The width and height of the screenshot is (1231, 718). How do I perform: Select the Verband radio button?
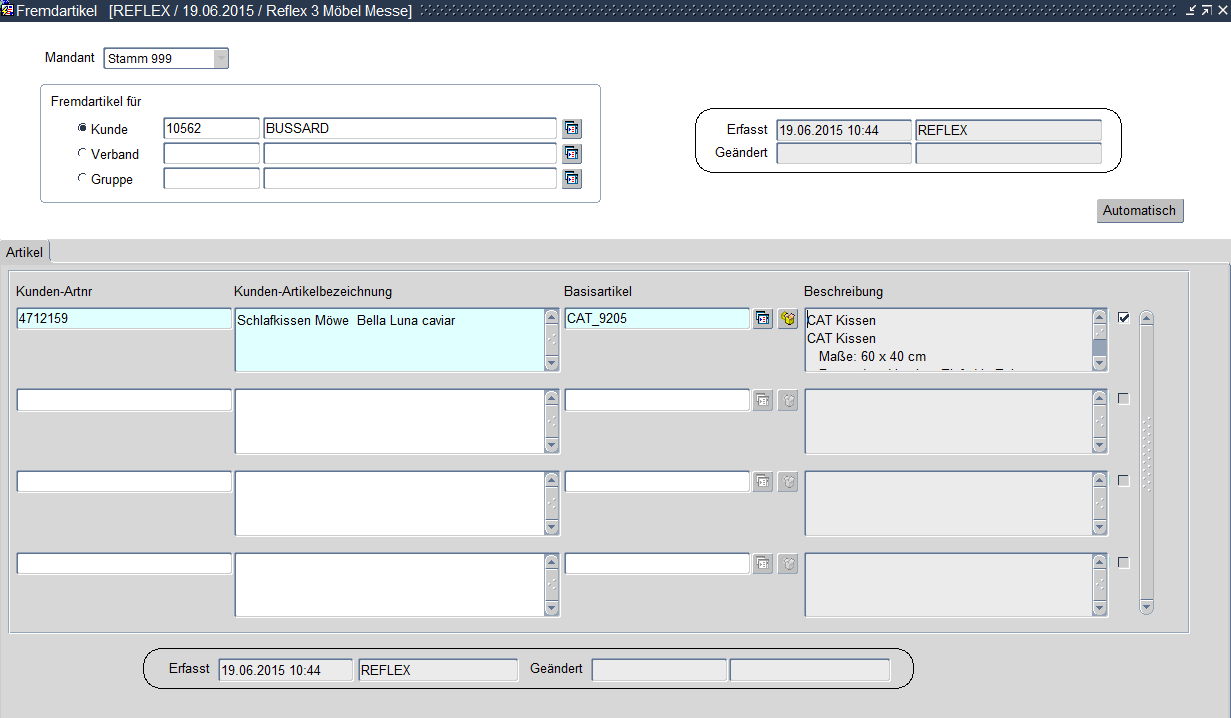pyautogui.click(x=82, y=154)
